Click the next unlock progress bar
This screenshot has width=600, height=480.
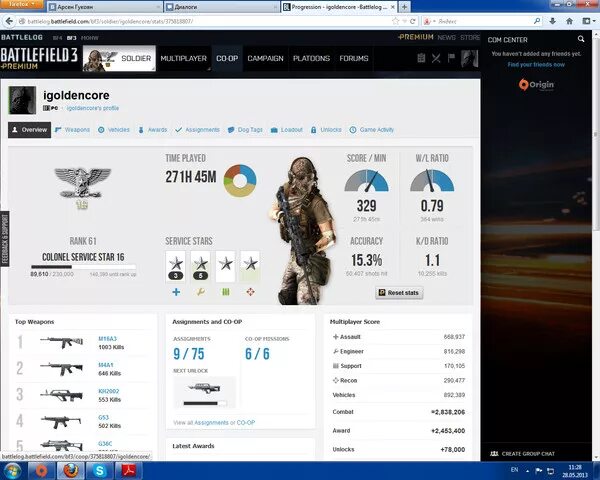[x=205, y=403]
